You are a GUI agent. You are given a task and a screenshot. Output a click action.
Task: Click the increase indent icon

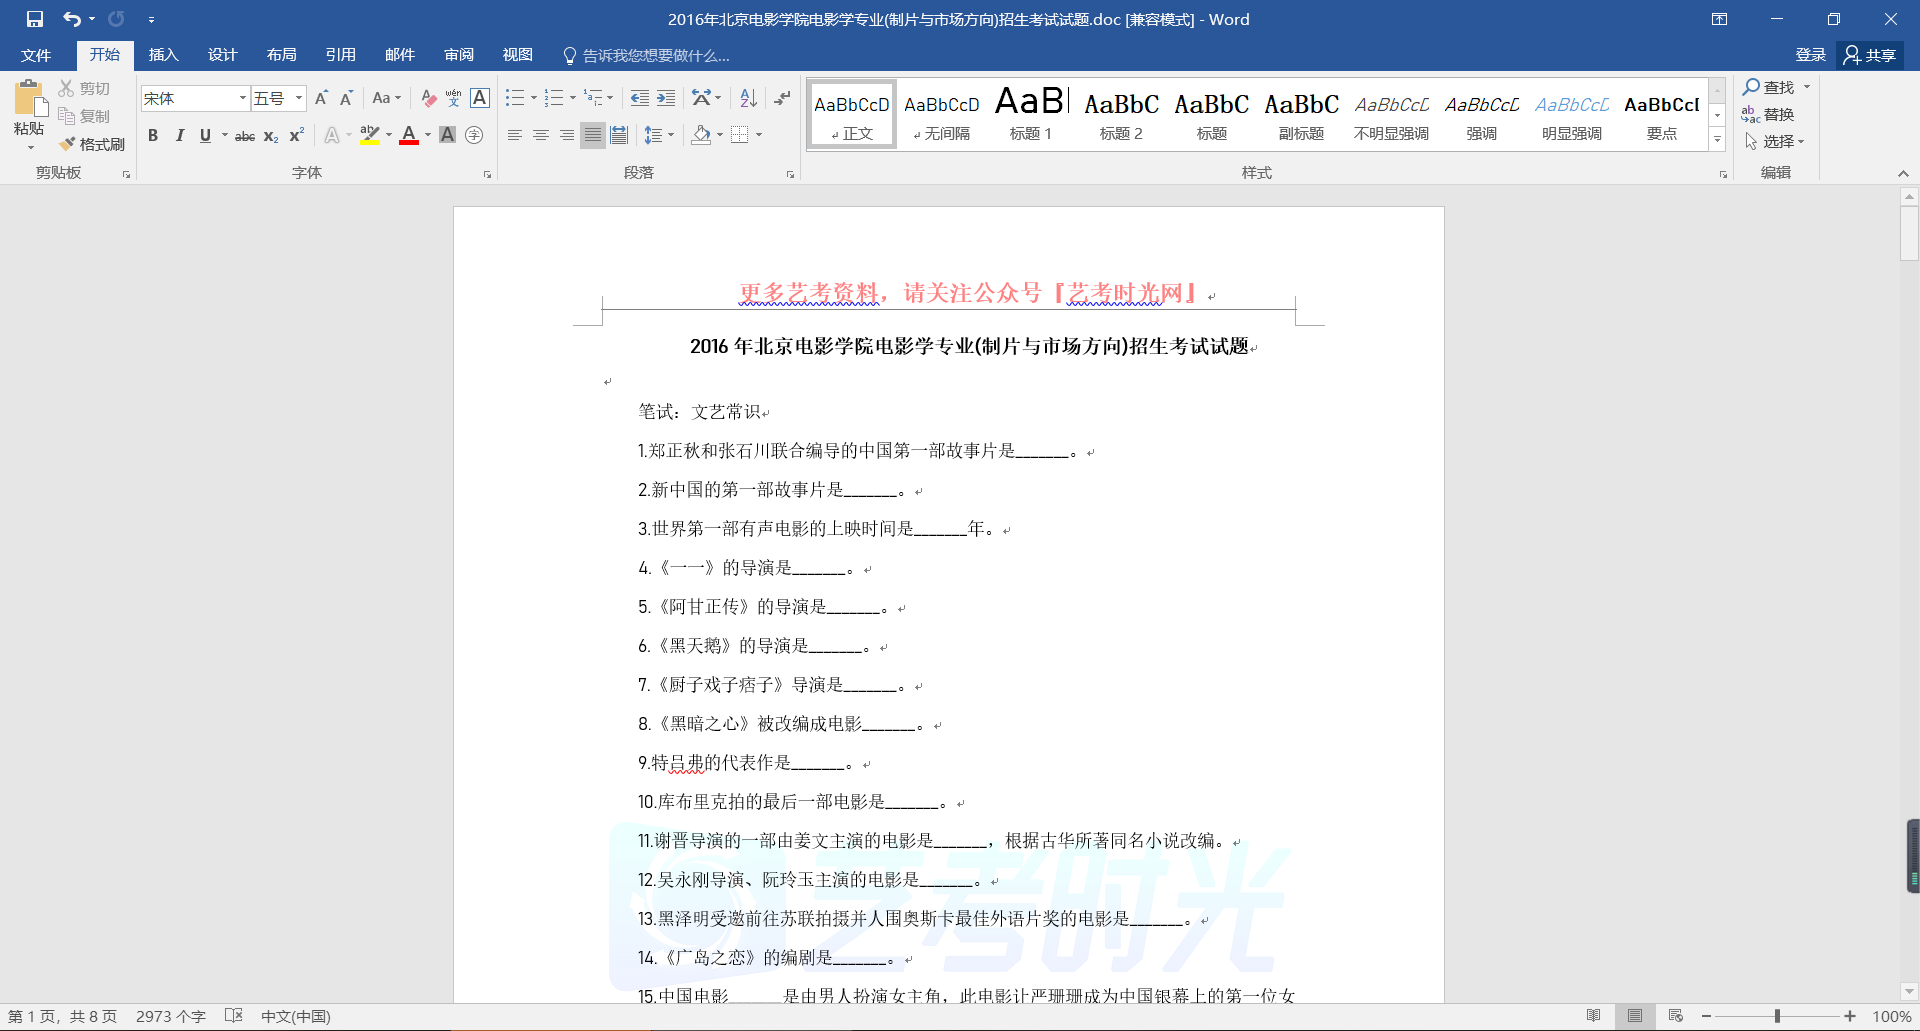click(x=666, y=98)
